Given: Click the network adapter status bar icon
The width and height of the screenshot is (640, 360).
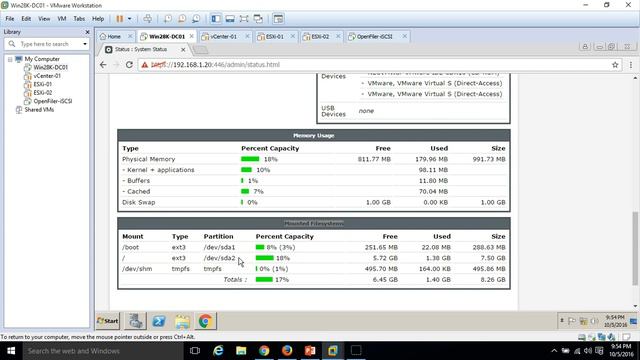Looking at the screenshot, I should tap(602, 337).
